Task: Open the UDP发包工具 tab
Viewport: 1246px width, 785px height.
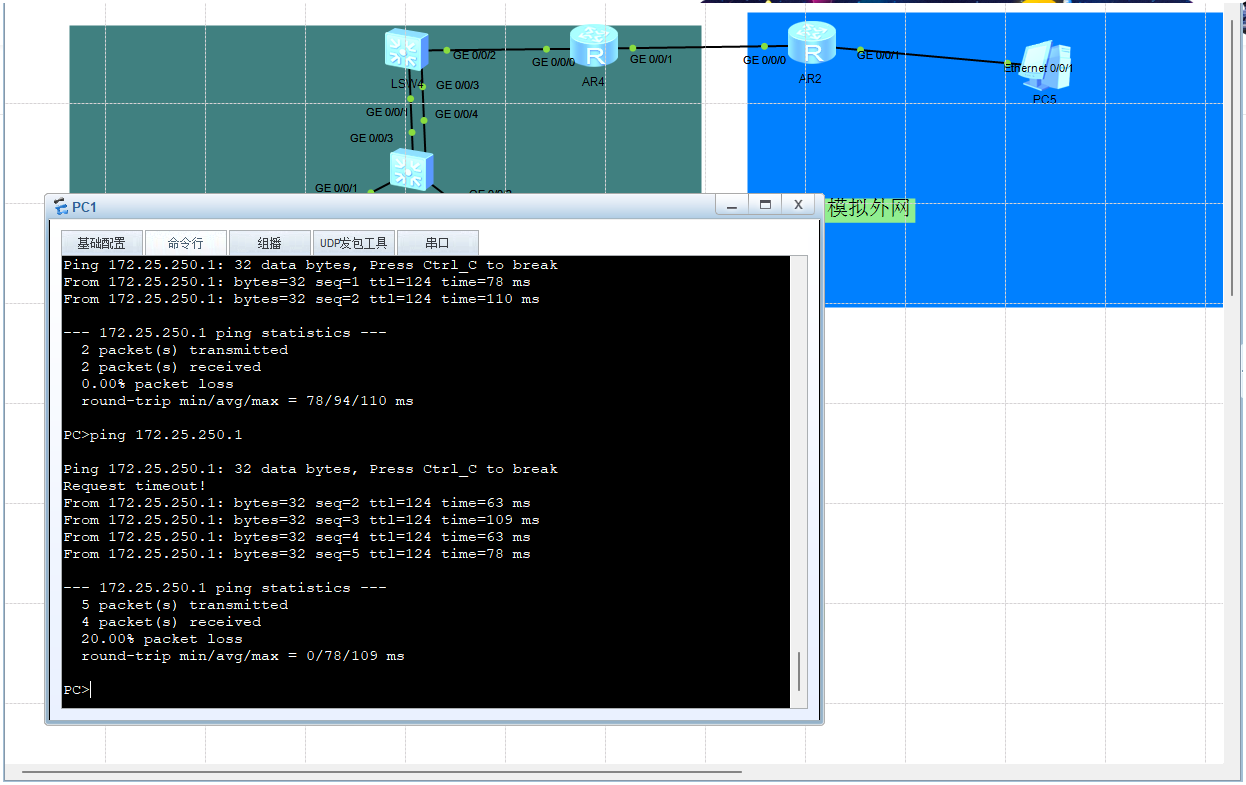Action: tap(353, 243)
